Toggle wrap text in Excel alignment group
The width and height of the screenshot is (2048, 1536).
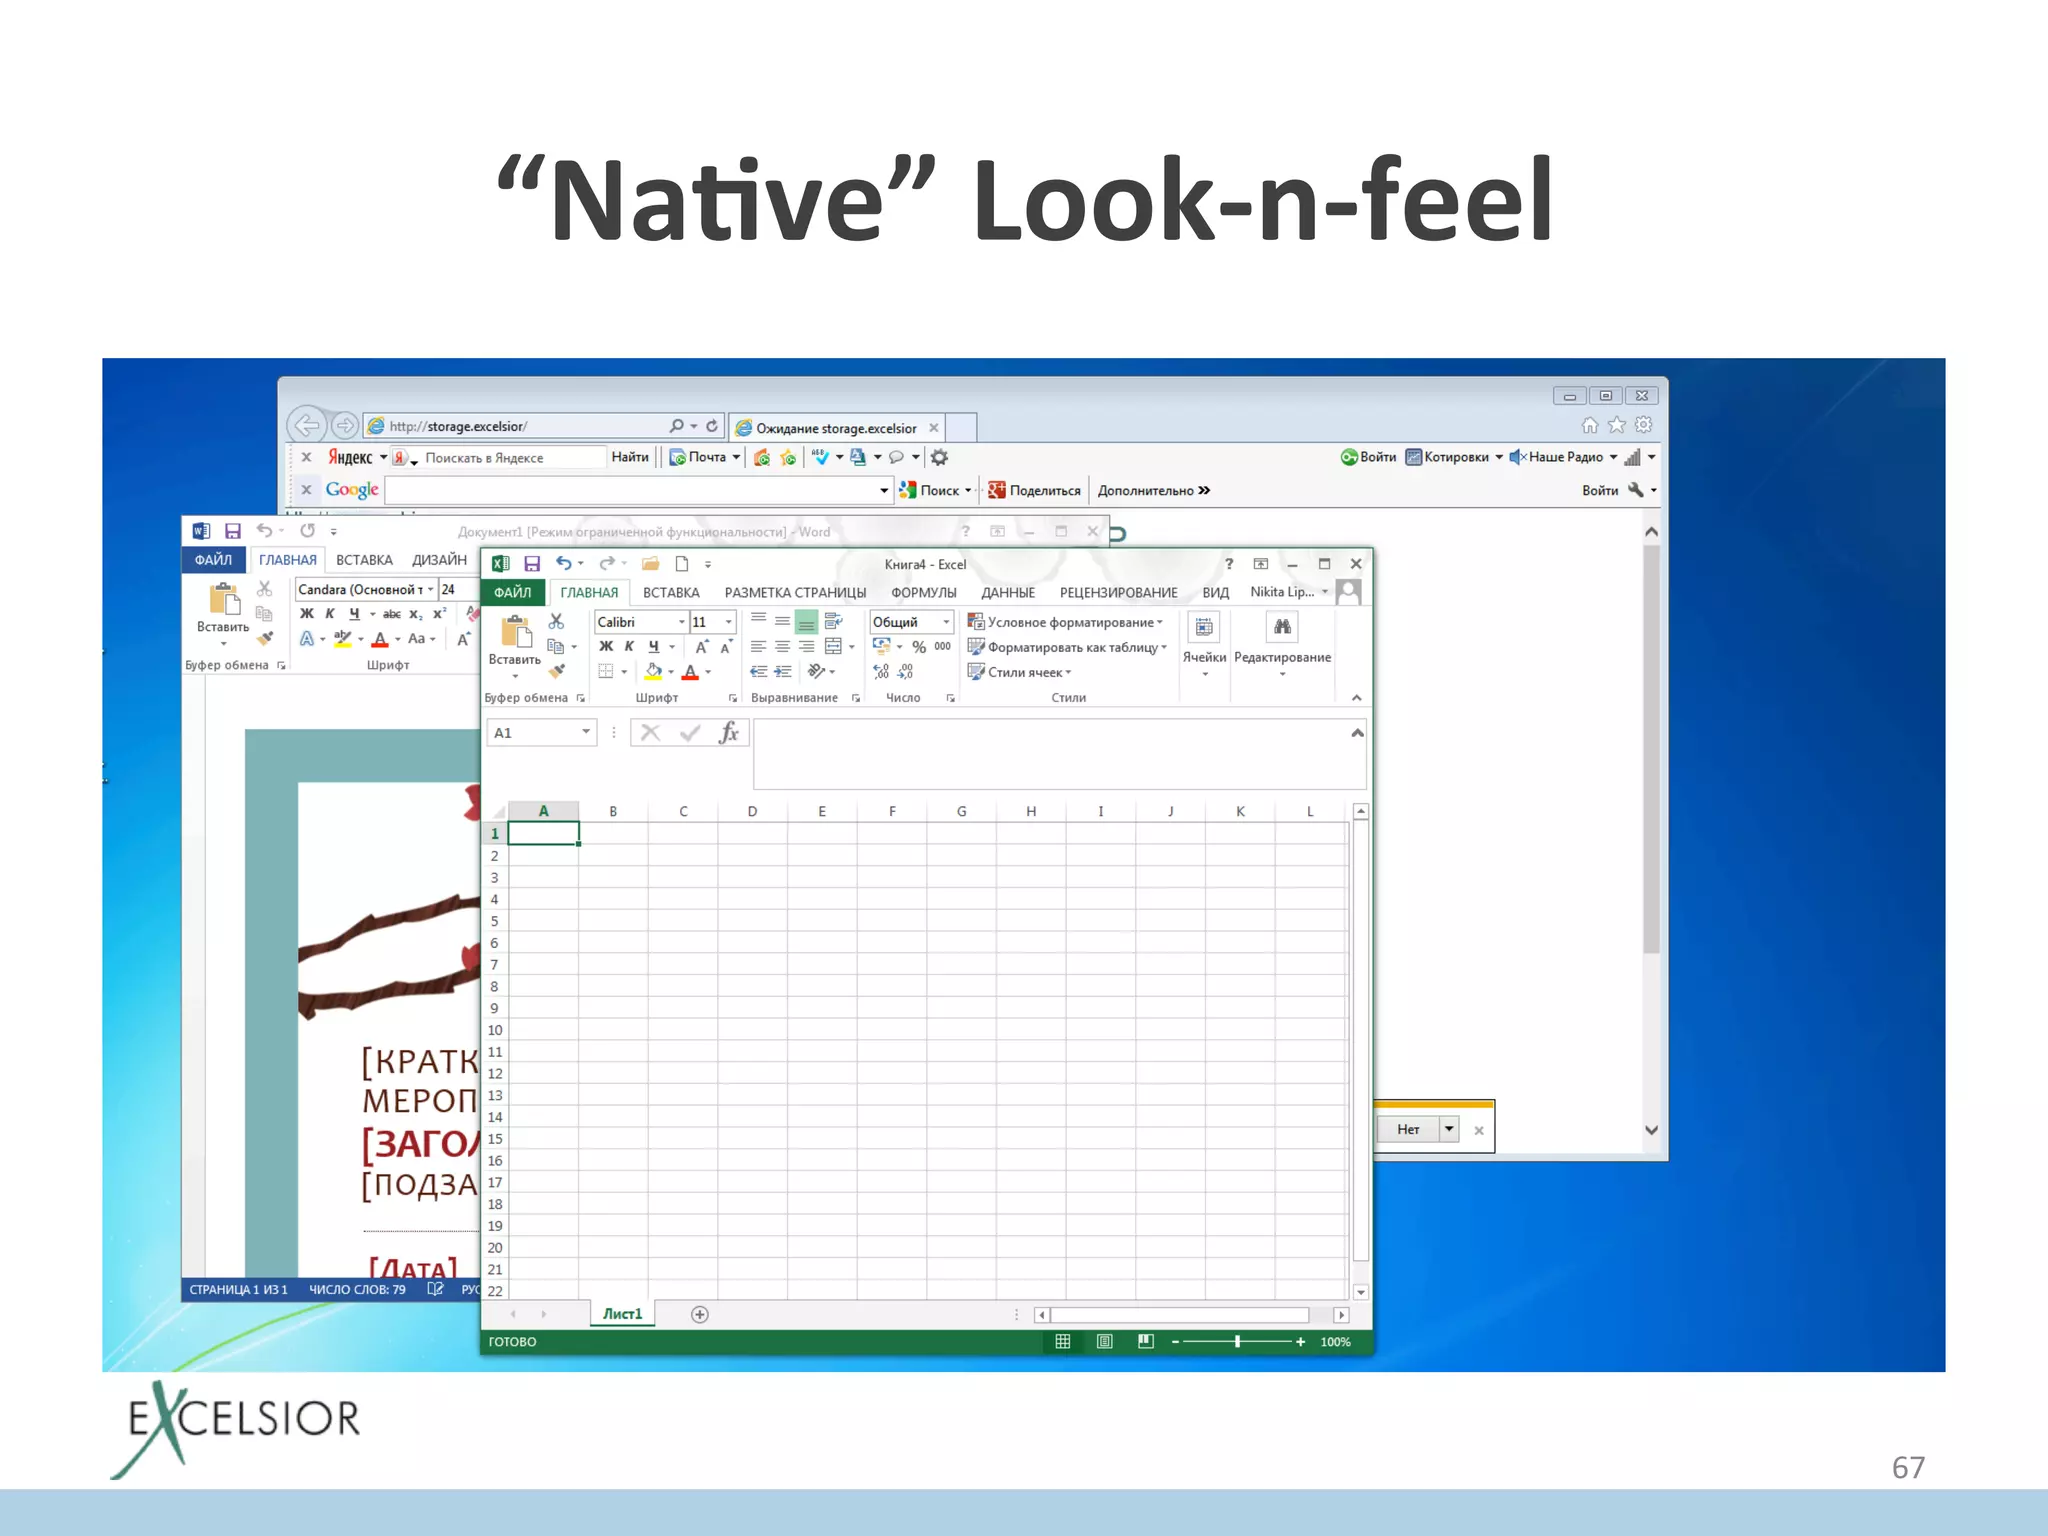point(833,621)
